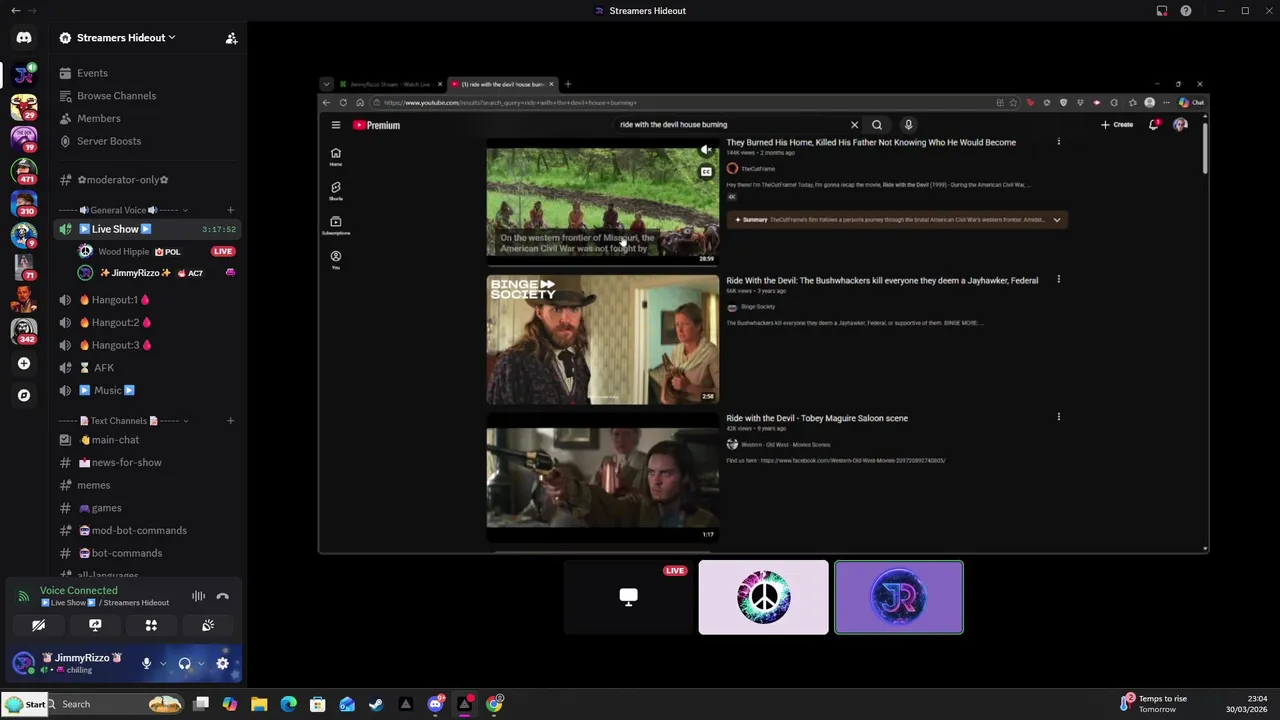Open Discord help icon in title bar
The image size is (1280, 720).
coord(1186,11)
